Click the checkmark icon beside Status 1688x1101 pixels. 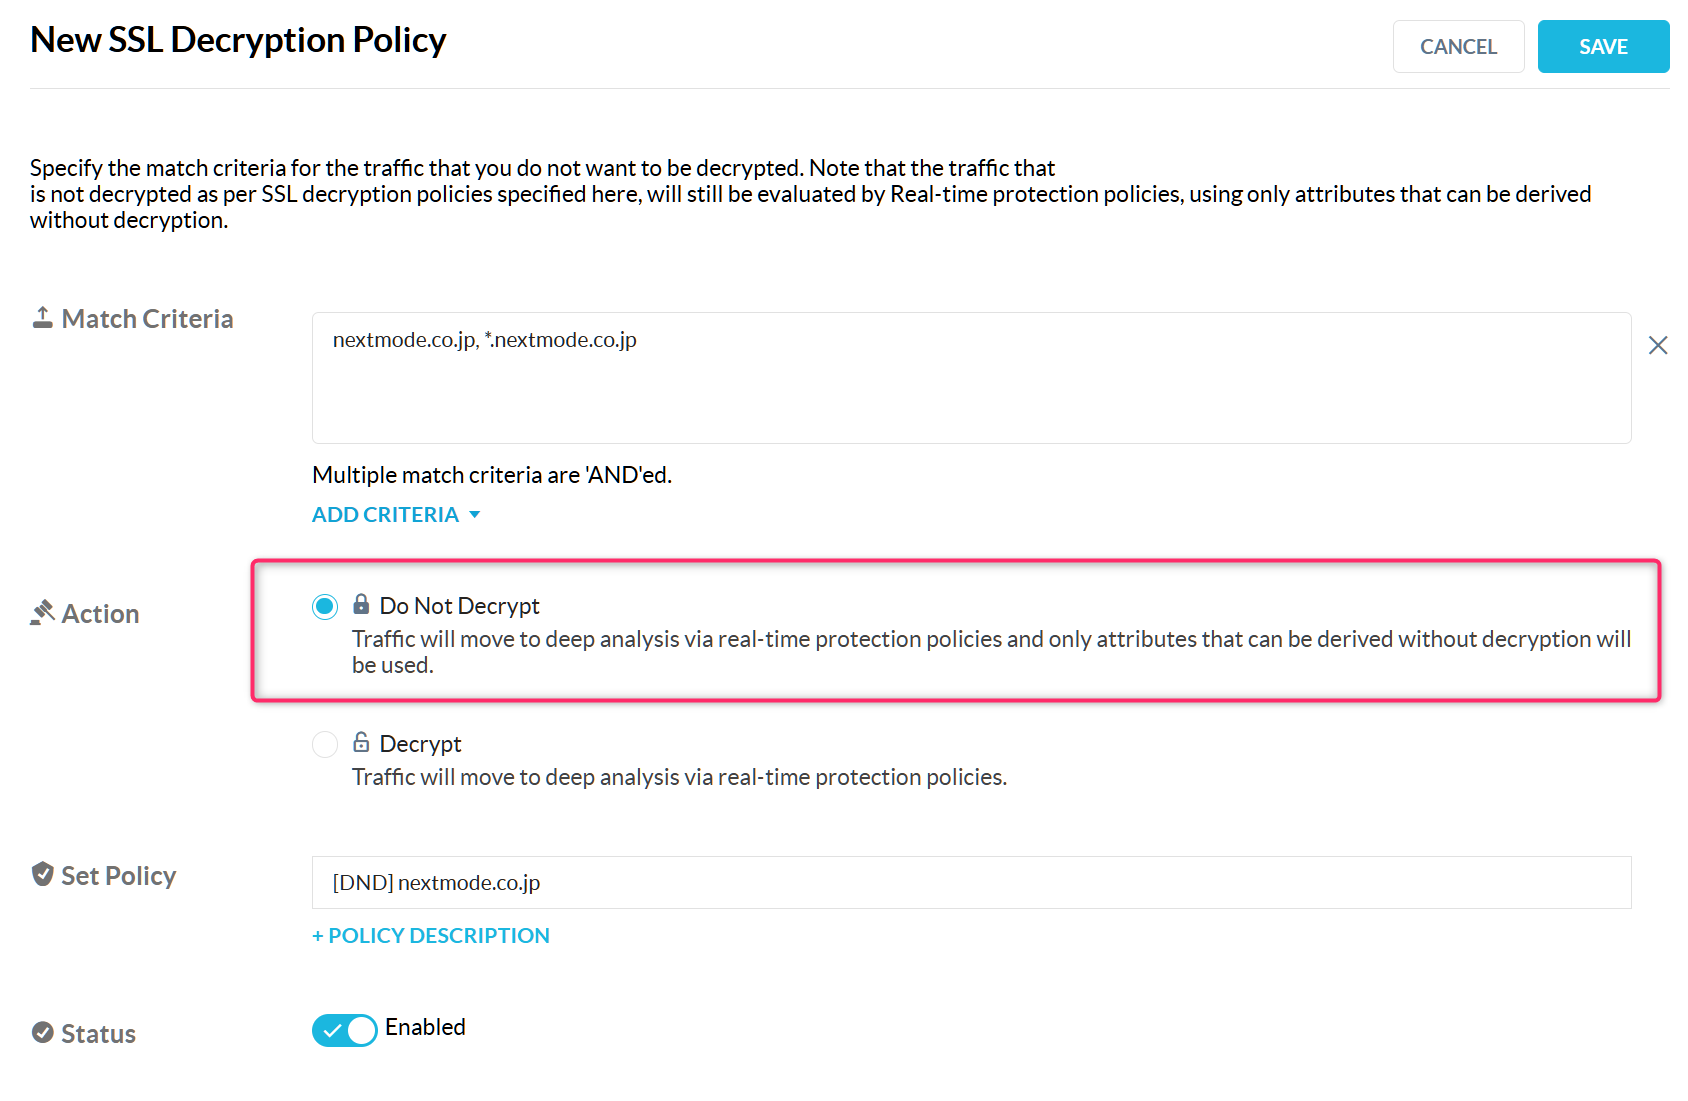pos(42,1032)
